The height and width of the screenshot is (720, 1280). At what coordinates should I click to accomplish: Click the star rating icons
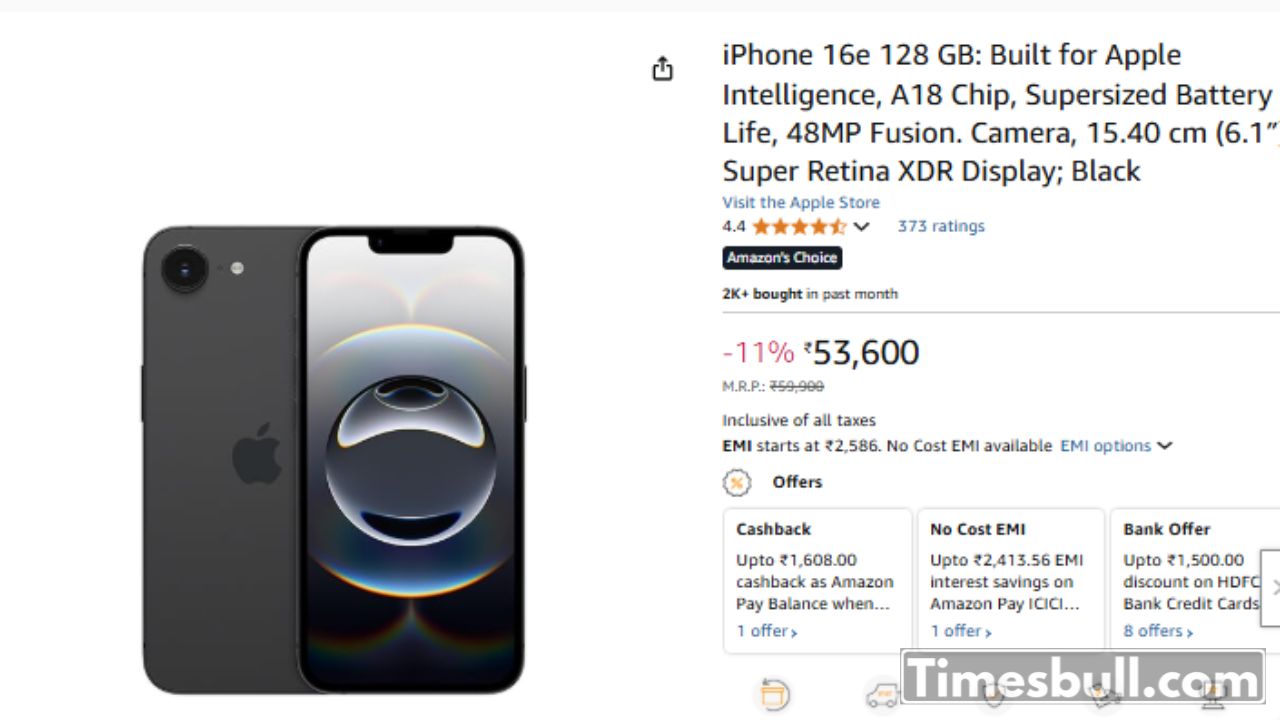click(x=798, y=227)
